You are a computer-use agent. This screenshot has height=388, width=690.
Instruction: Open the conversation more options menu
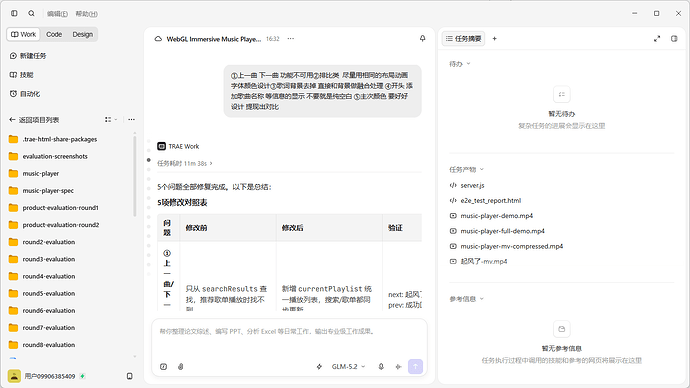coord(291,39)
